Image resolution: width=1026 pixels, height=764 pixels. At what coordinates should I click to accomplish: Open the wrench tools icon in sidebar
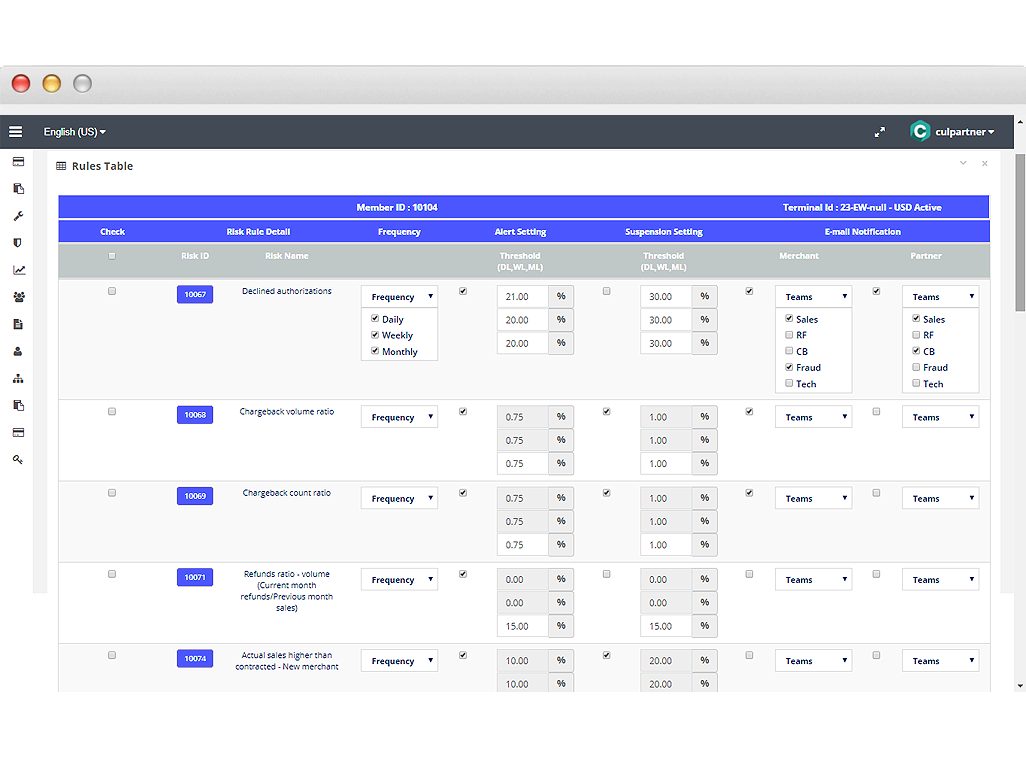[x=18, y=215]
